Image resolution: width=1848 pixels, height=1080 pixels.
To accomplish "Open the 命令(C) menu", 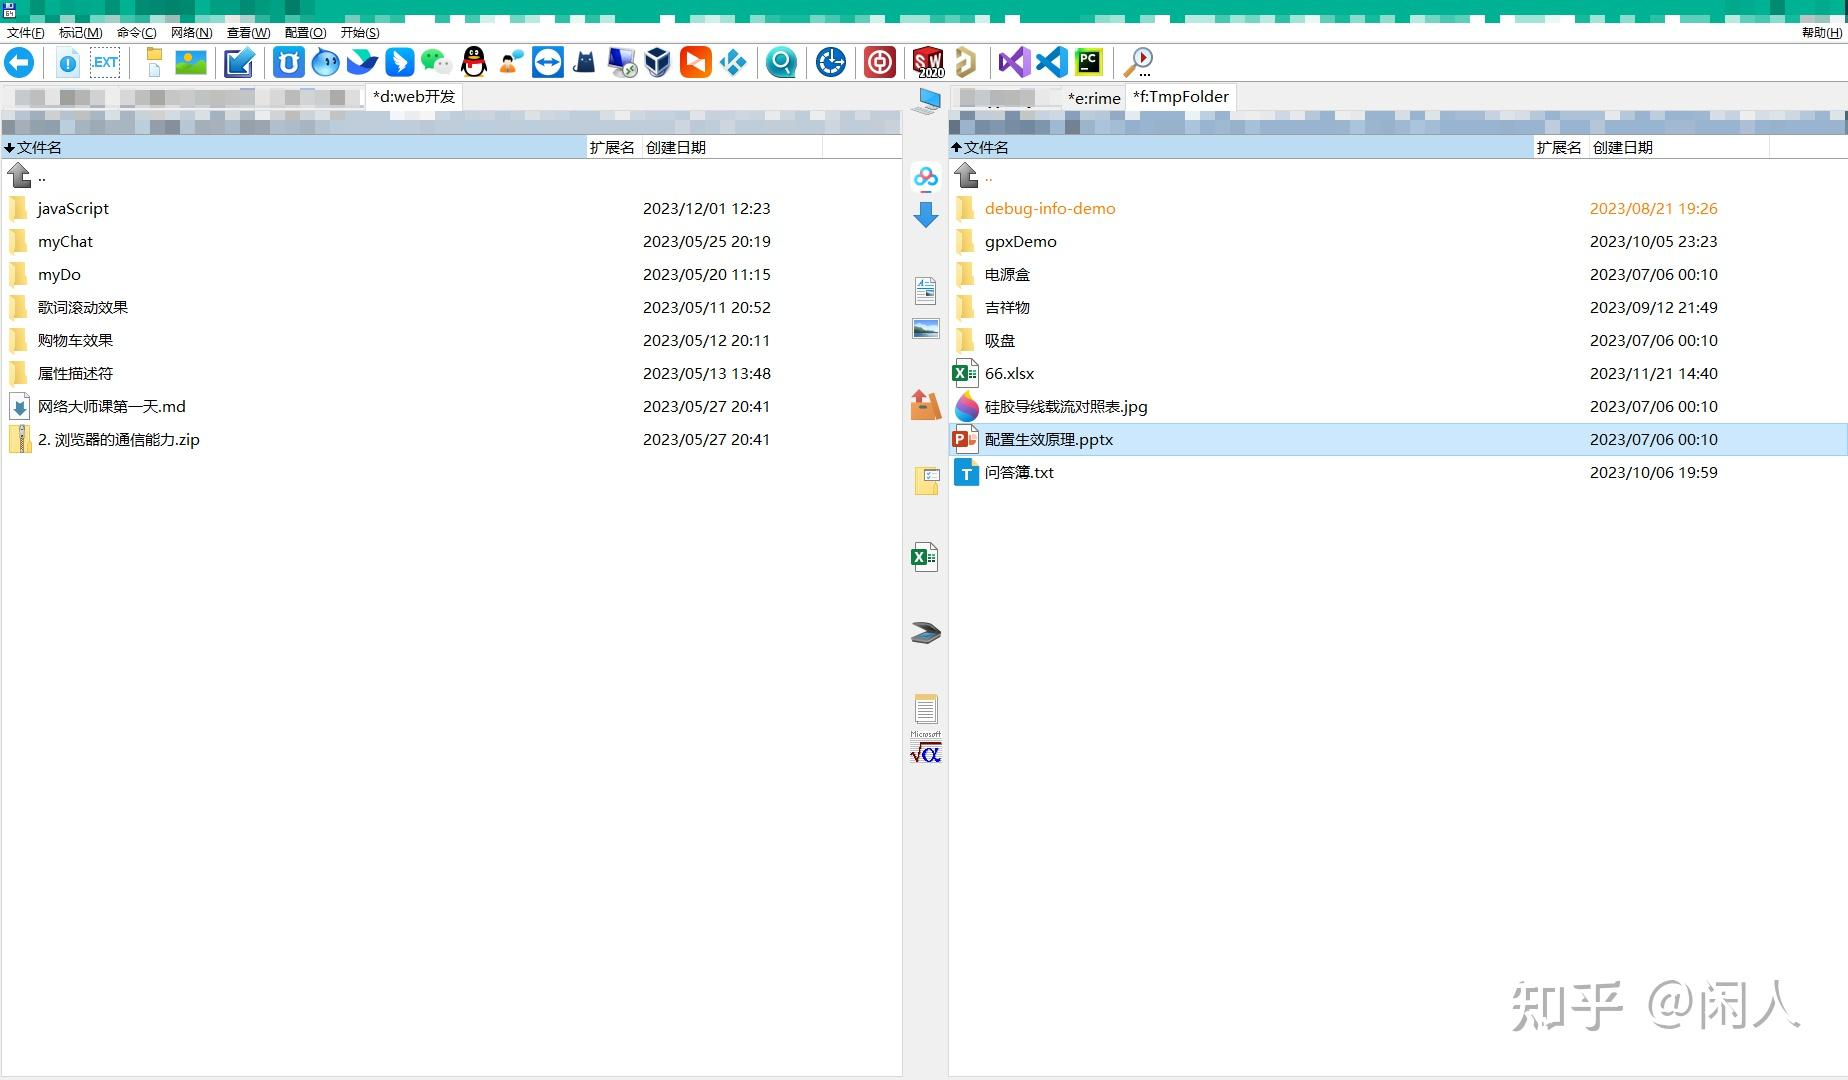I will tap(137, 33).
